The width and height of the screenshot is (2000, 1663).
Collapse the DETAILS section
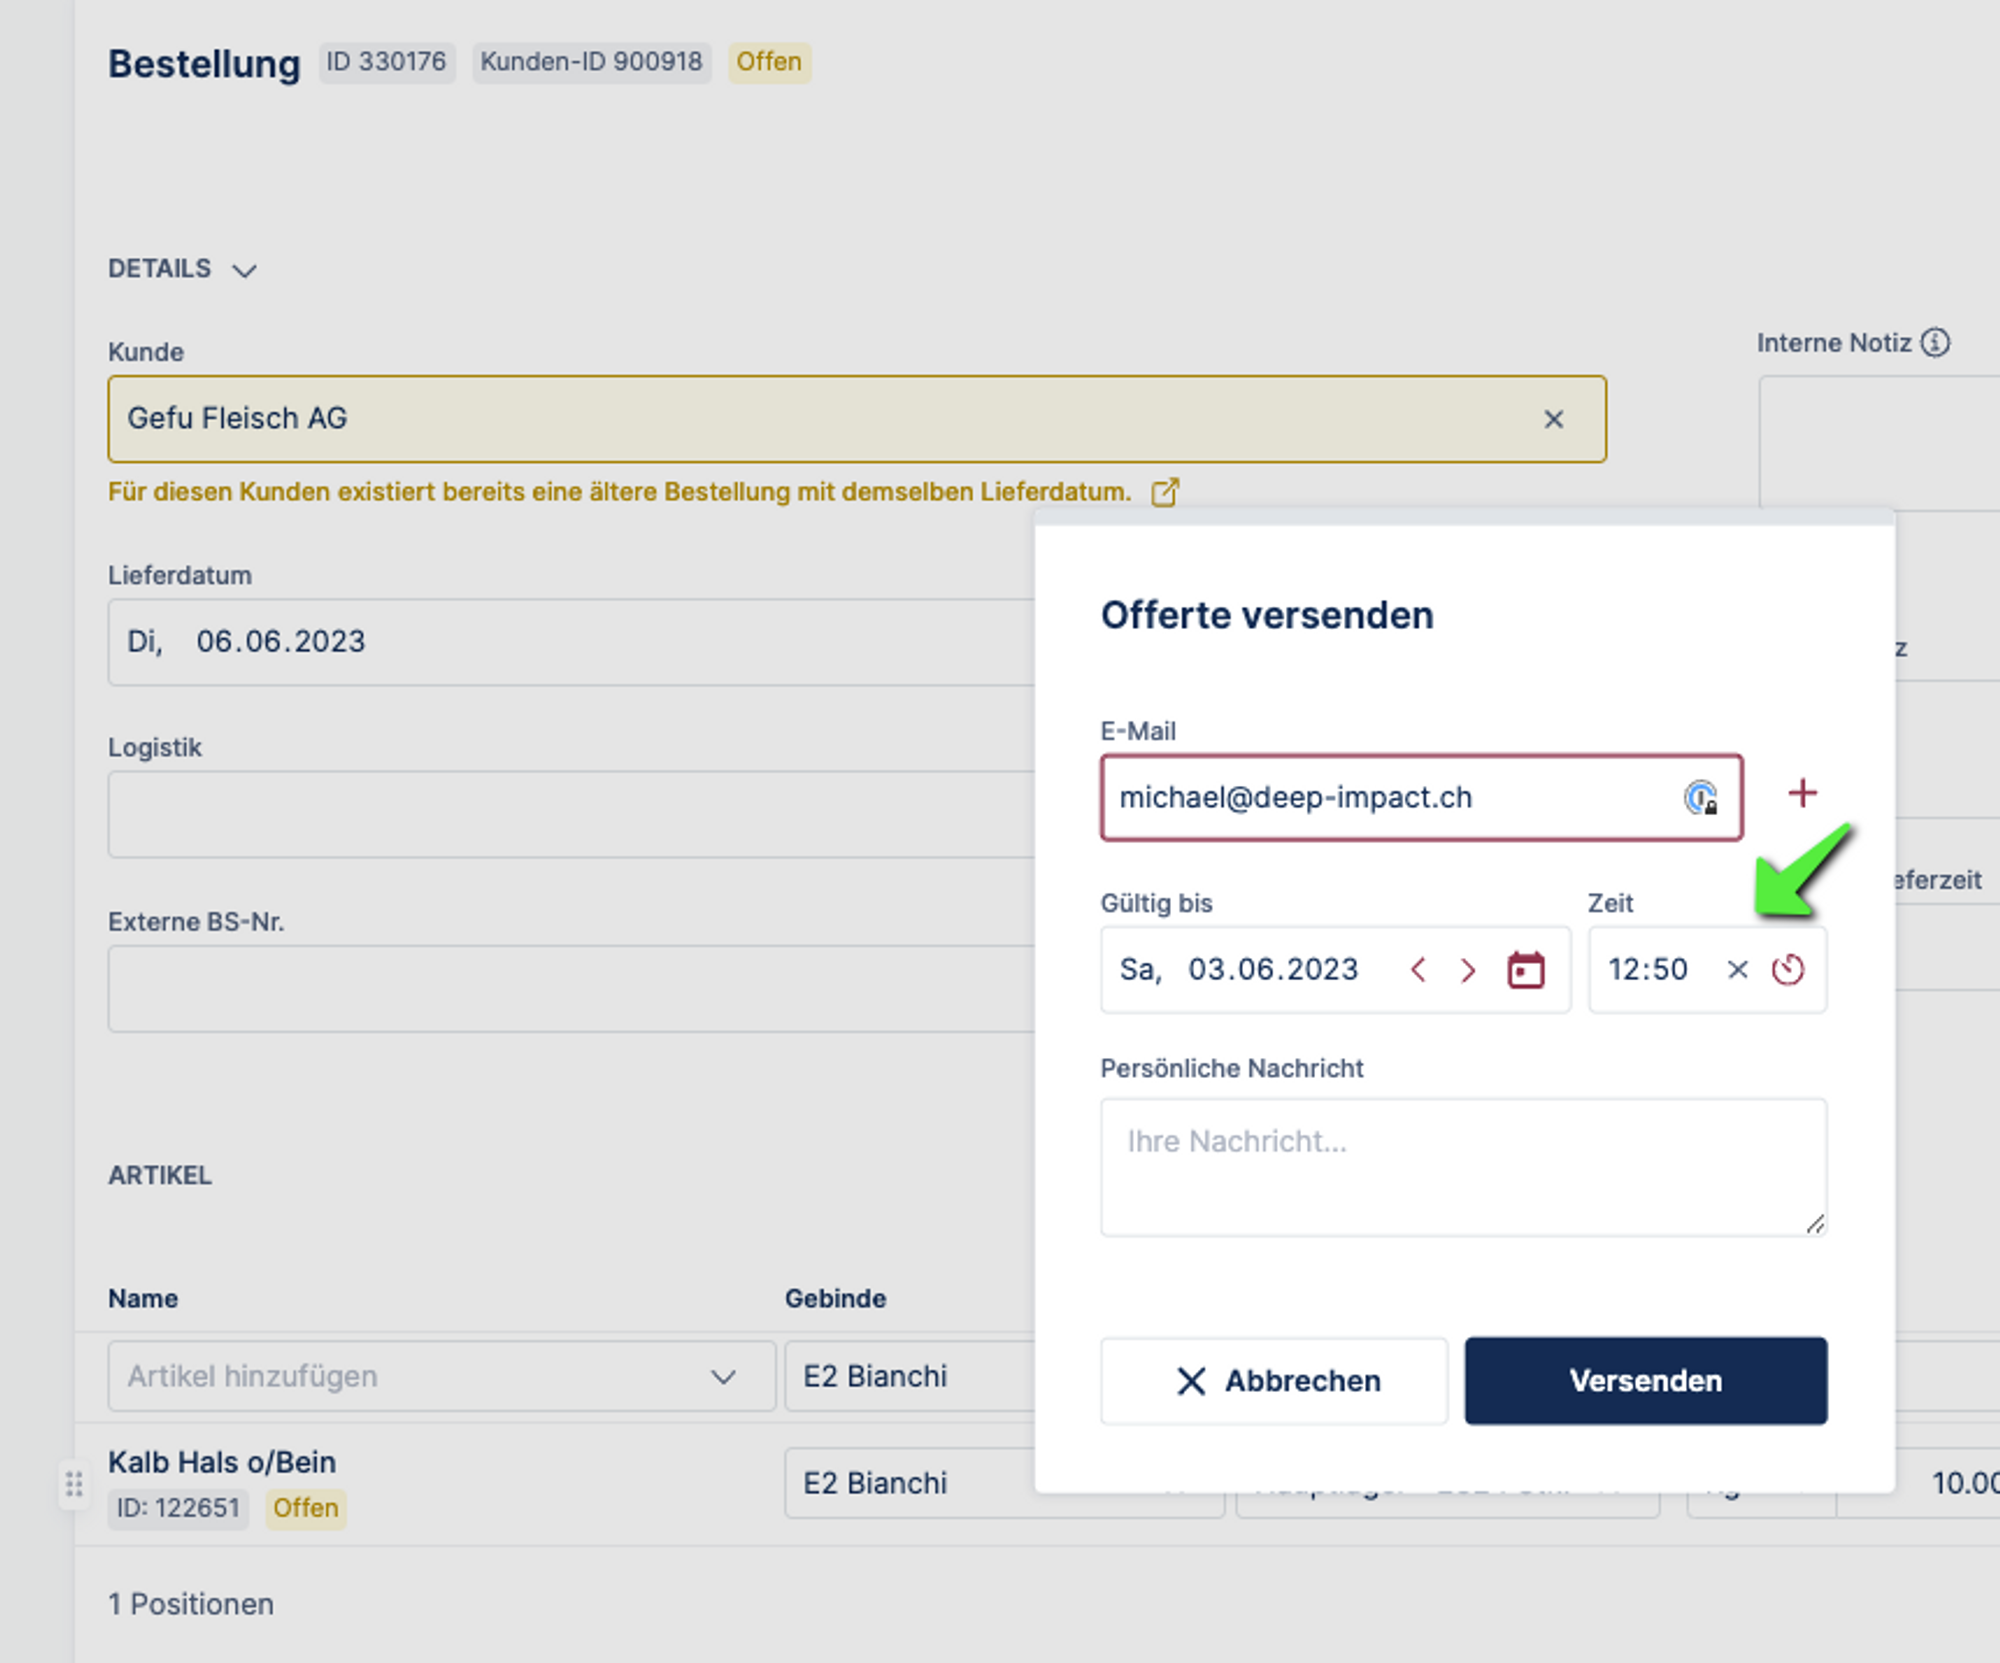[244, 270]
